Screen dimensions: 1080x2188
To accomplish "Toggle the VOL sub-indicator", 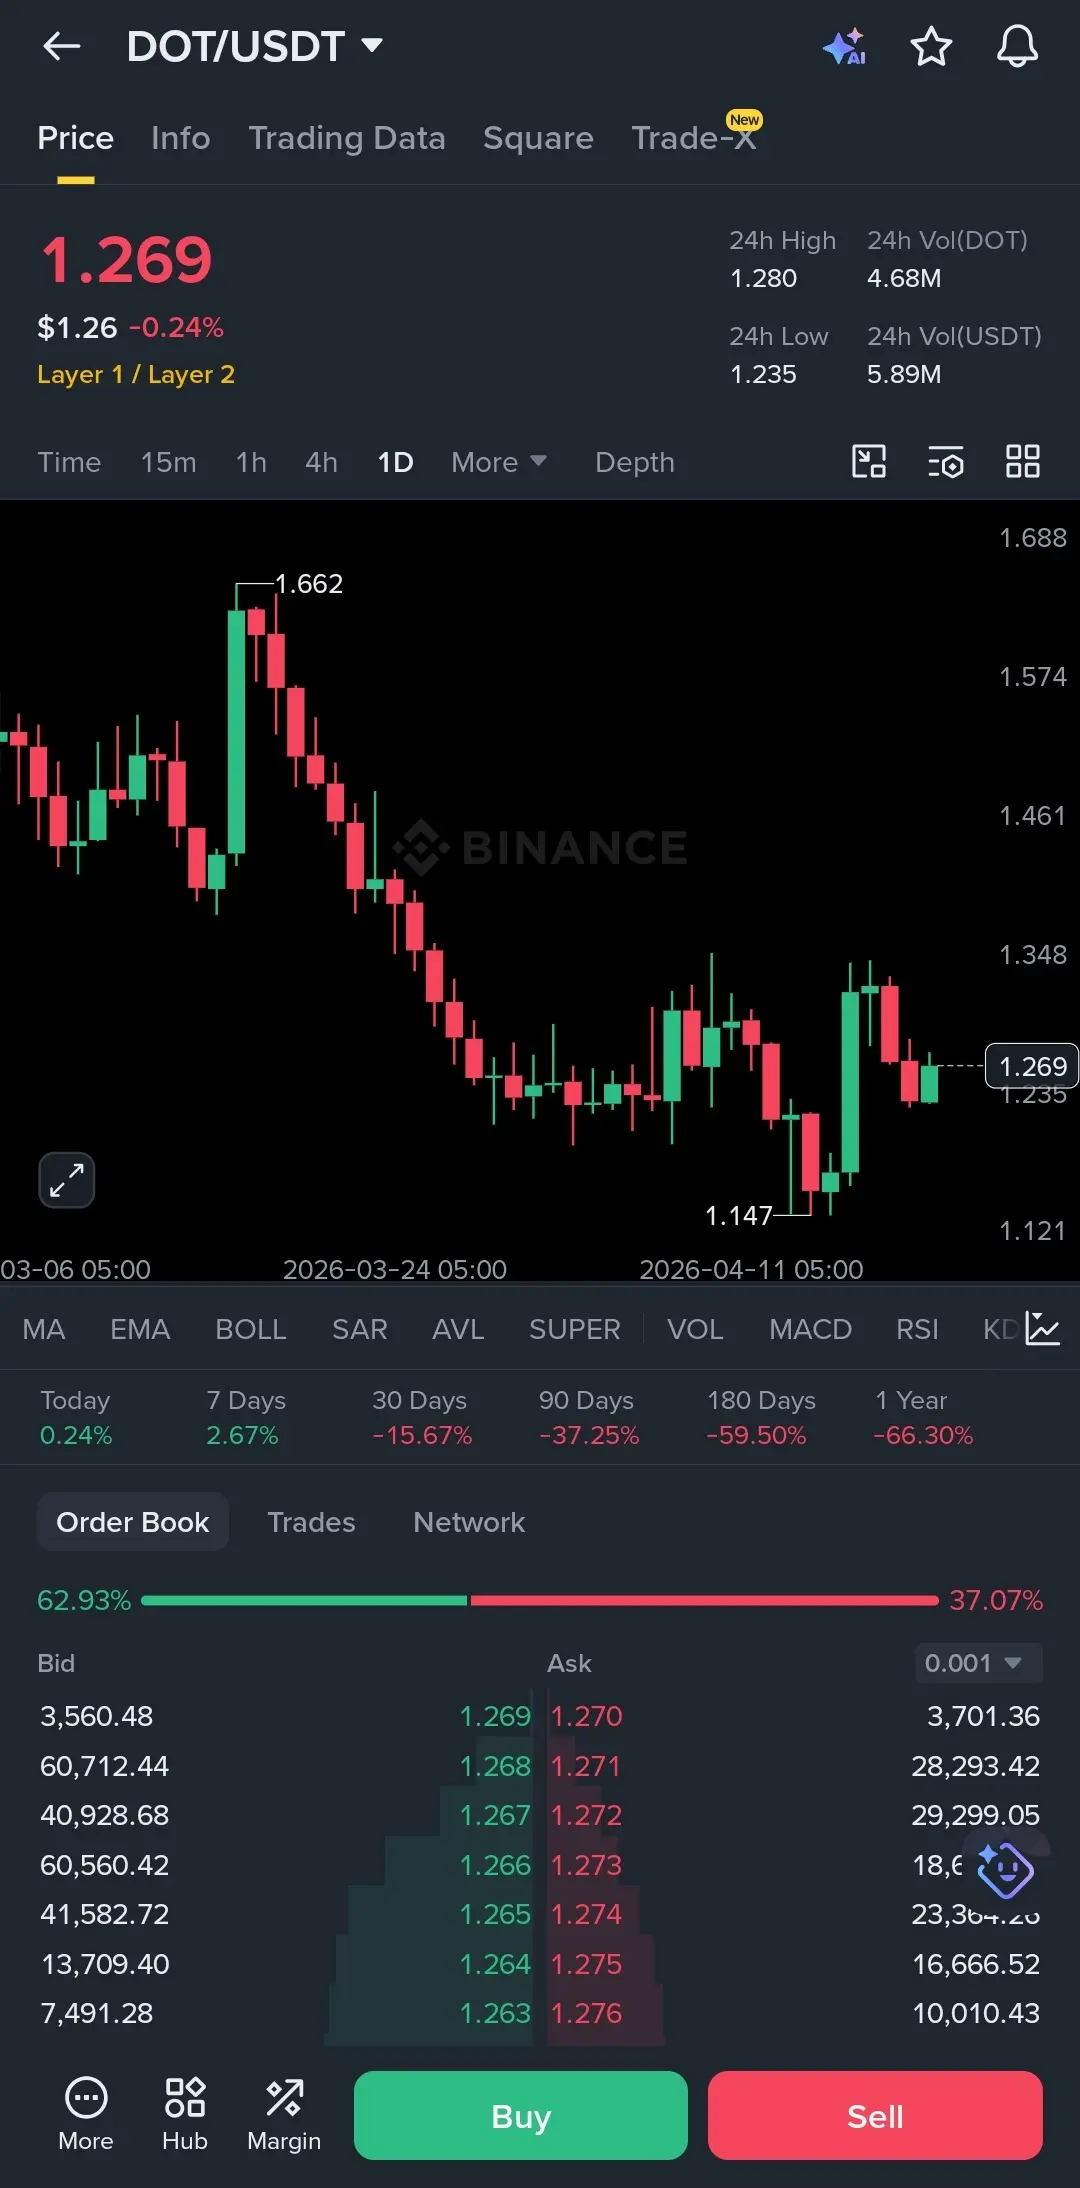I will 695,1329.
